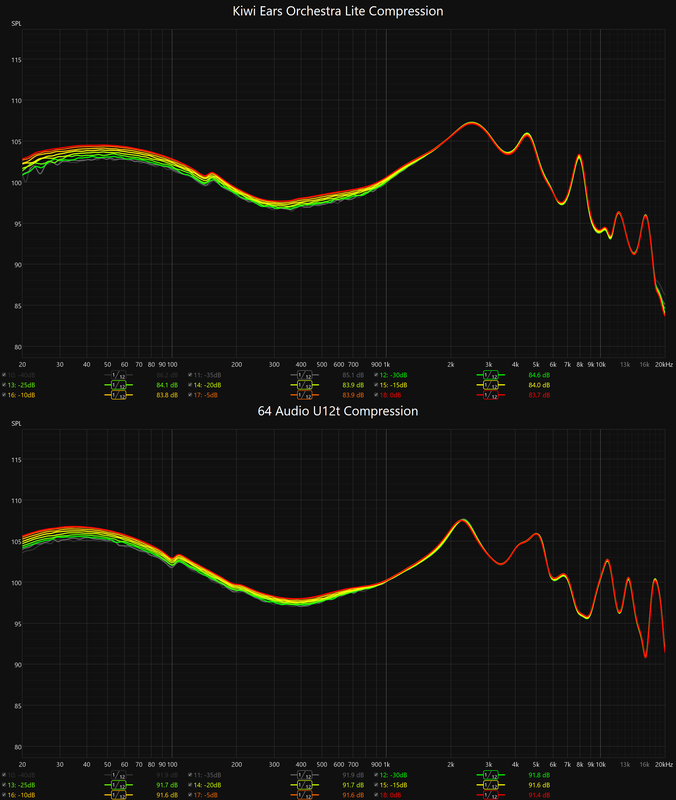Toggle 14: -20dB trace in Kiwi Ears legend
Viewport: 676px width, 800px height.
click(x=190, y=385)
